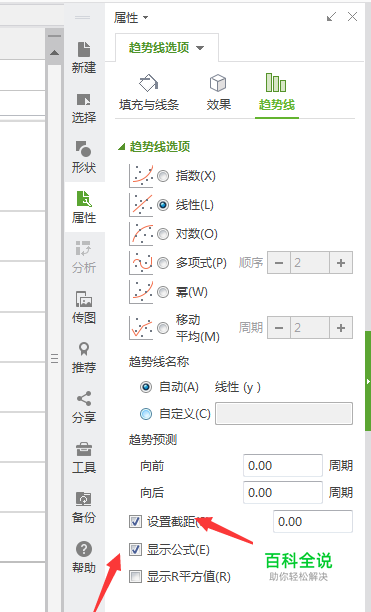Click the moving average preview icon
371x612 pixels.
(141, 328)
